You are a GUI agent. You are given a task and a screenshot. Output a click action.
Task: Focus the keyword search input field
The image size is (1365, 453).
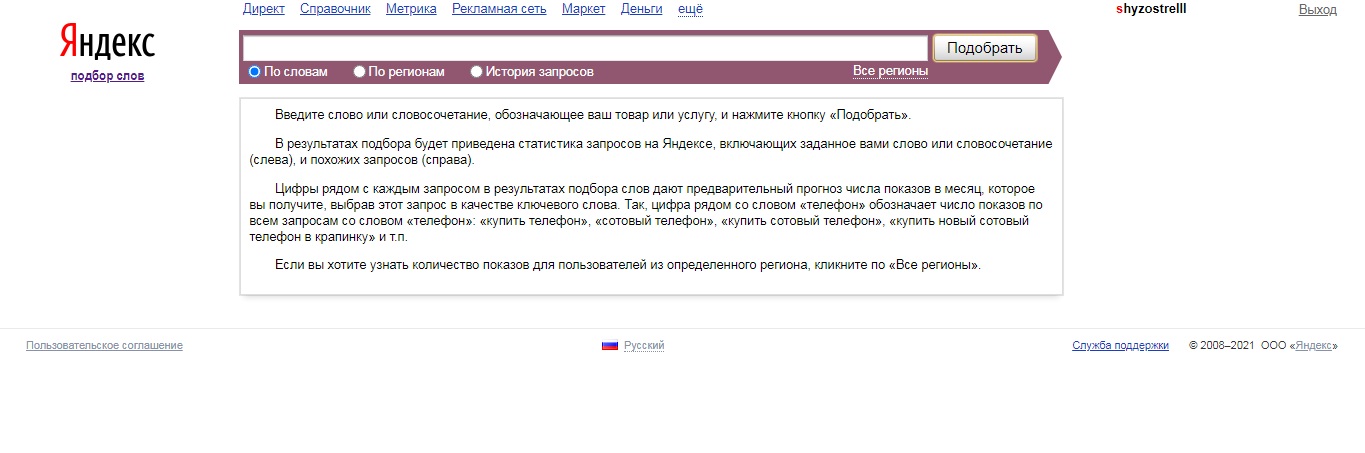pos(586,48)
